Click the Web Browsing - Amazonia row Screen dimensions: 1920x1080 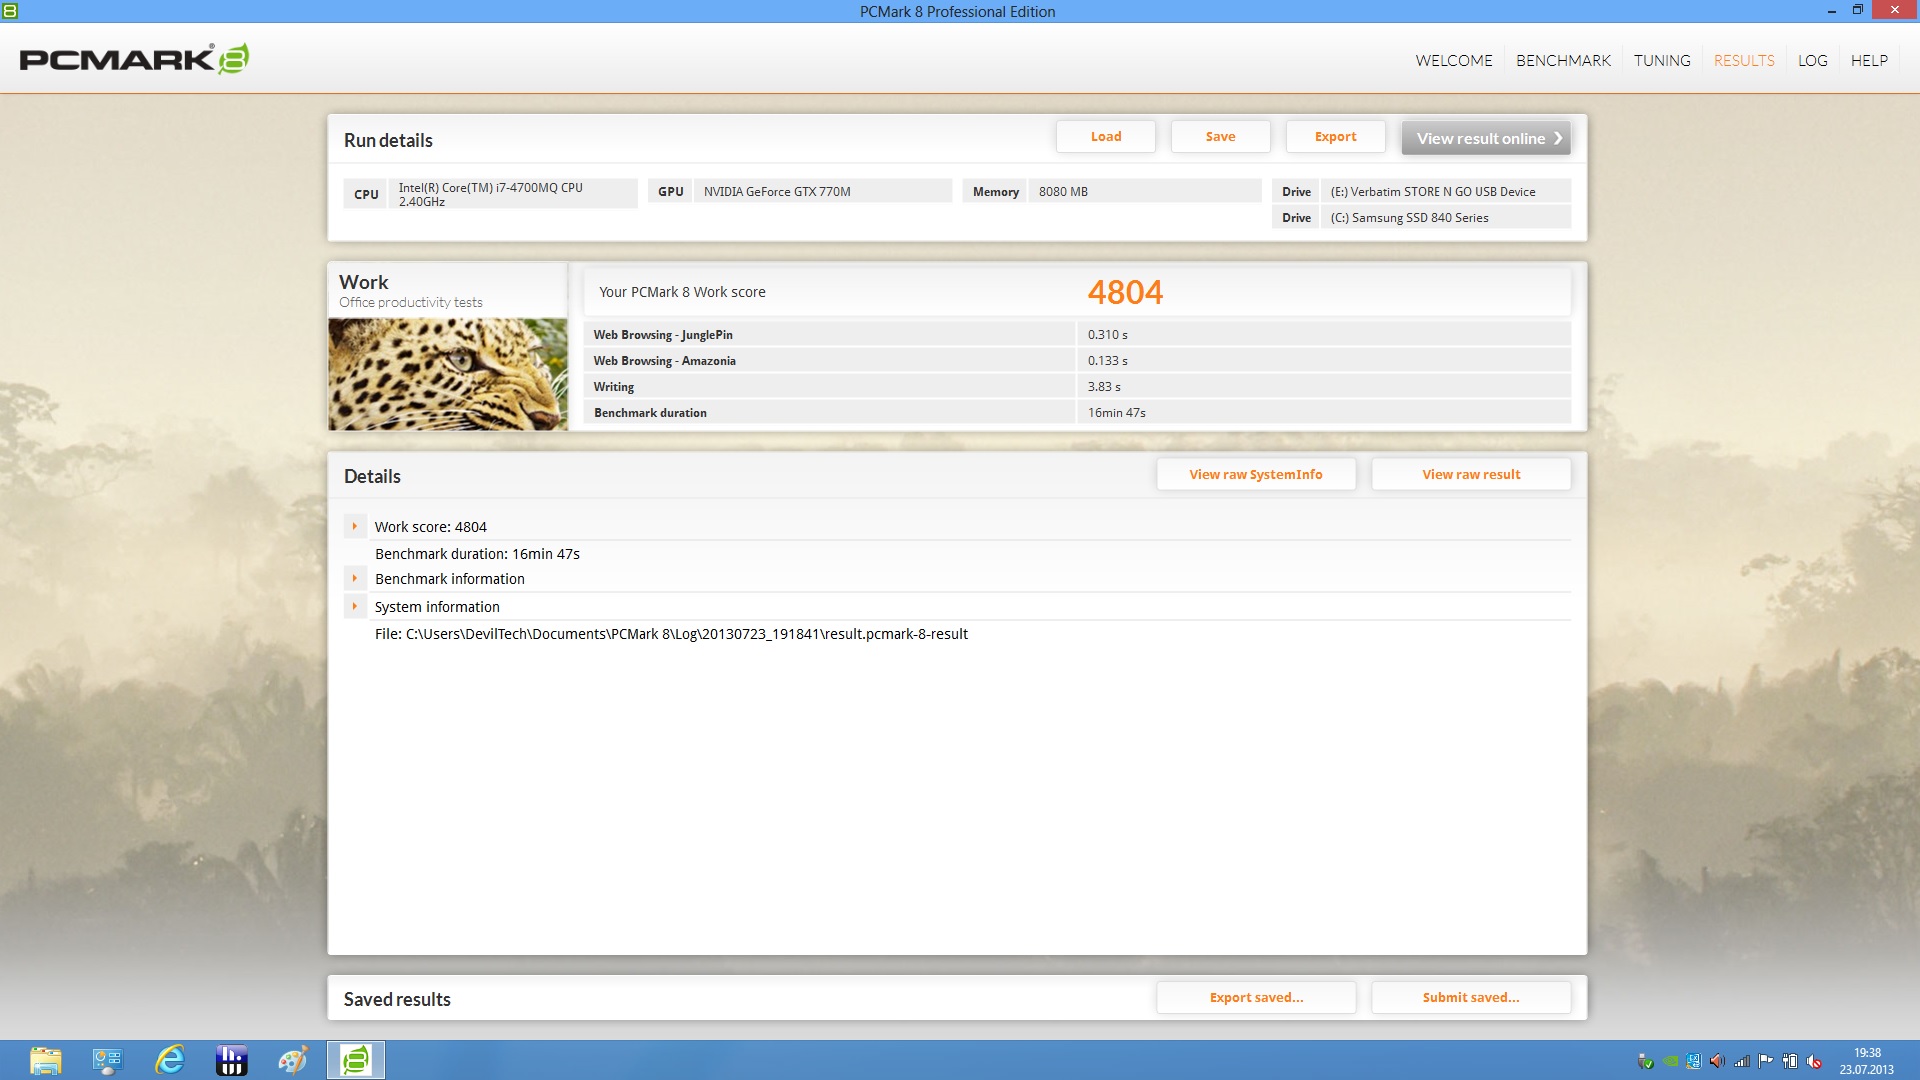(x=1077, y=360)
